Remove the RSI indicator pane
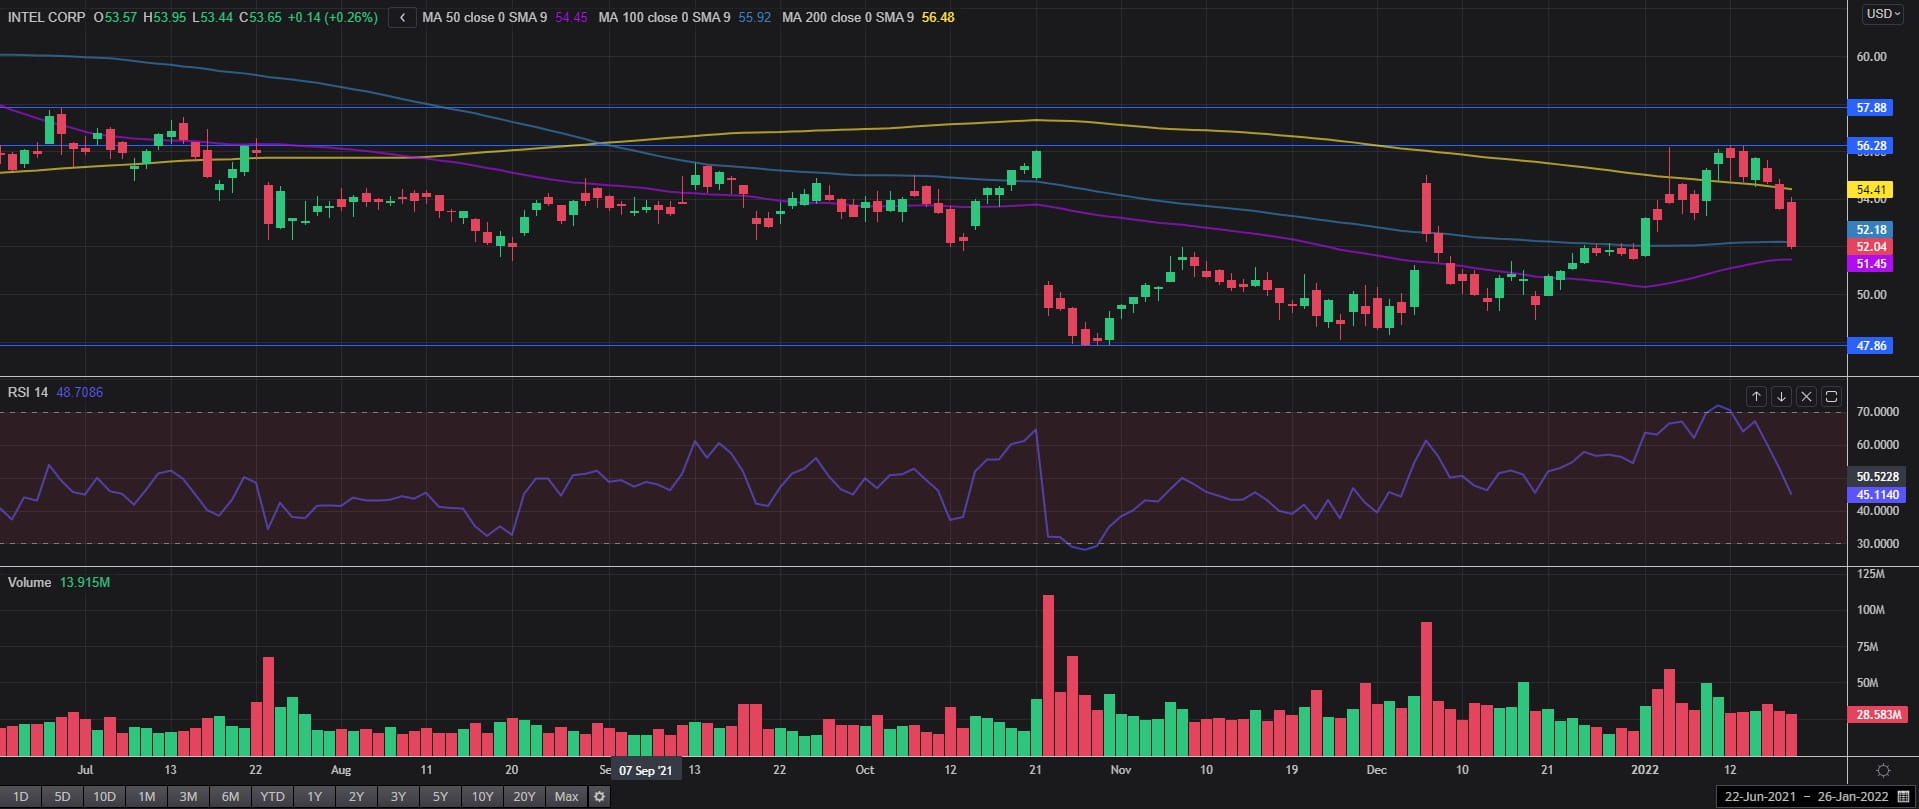The image size is (1919, 809). 1806,397
